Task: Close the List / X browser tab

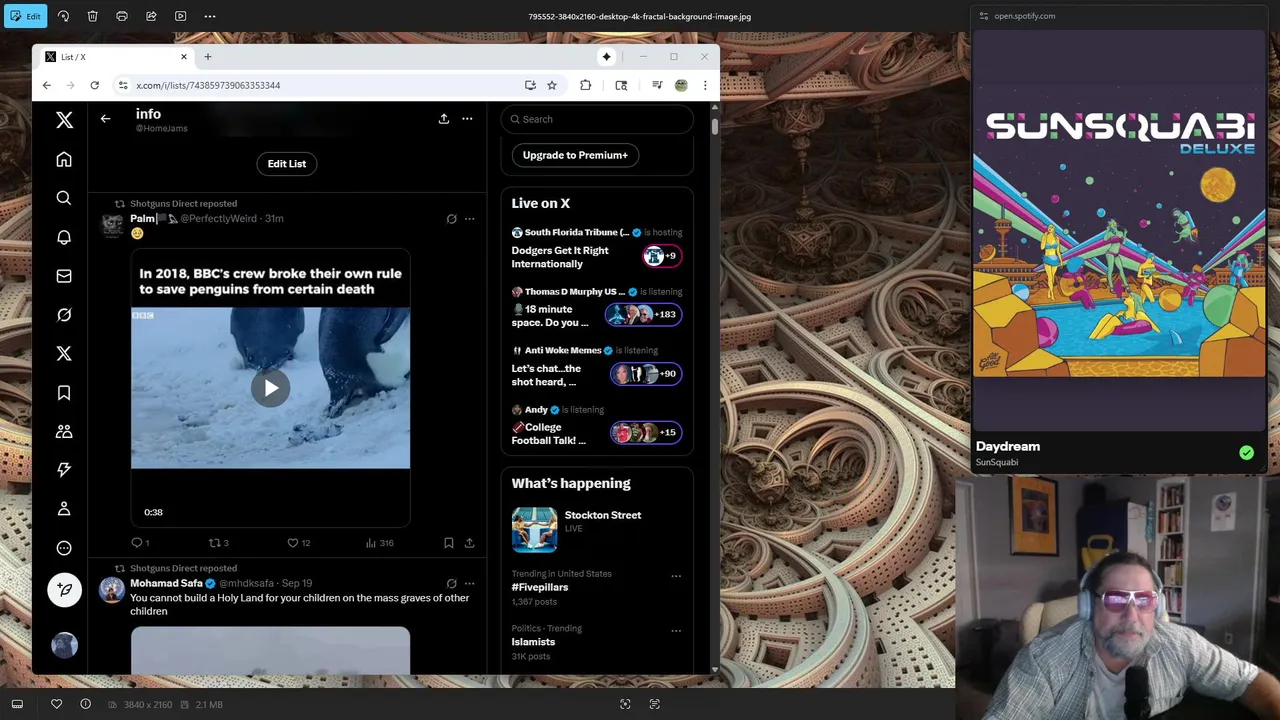Action: tap(183, 57)
